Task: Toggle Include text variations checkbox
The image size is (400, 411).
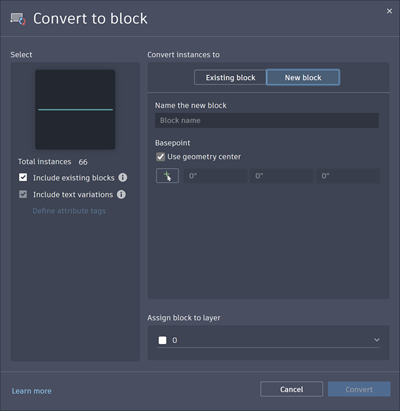Action: pyautogui.click(x=23, y=194)
